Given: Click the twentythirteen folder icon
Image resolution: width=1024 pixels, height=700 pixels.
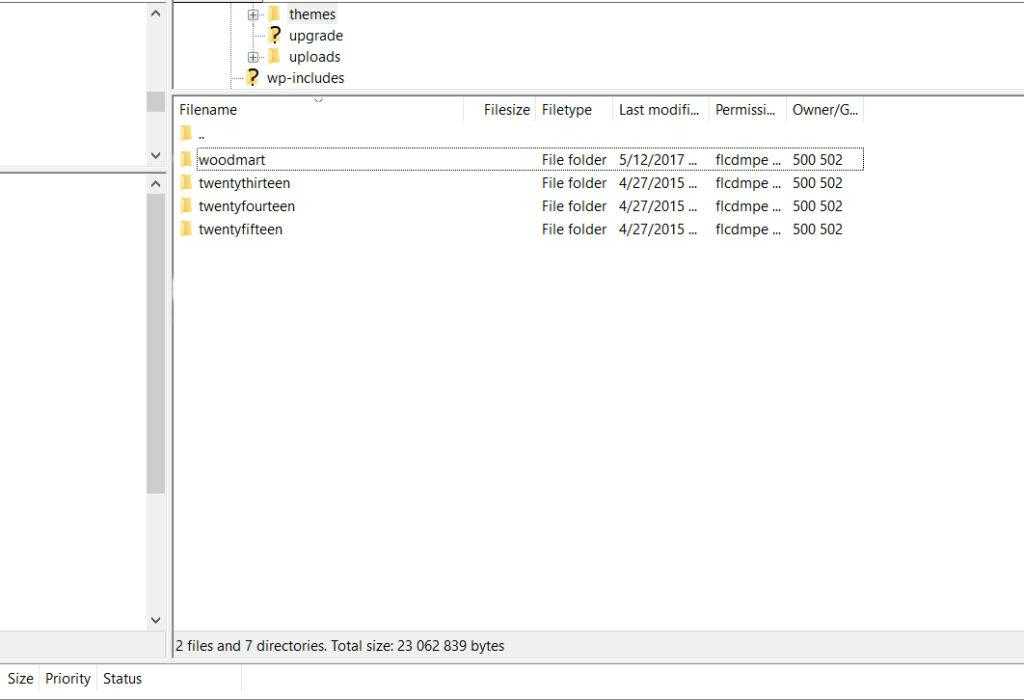Looking at the screenshot, I should click(x=185, y=183).
